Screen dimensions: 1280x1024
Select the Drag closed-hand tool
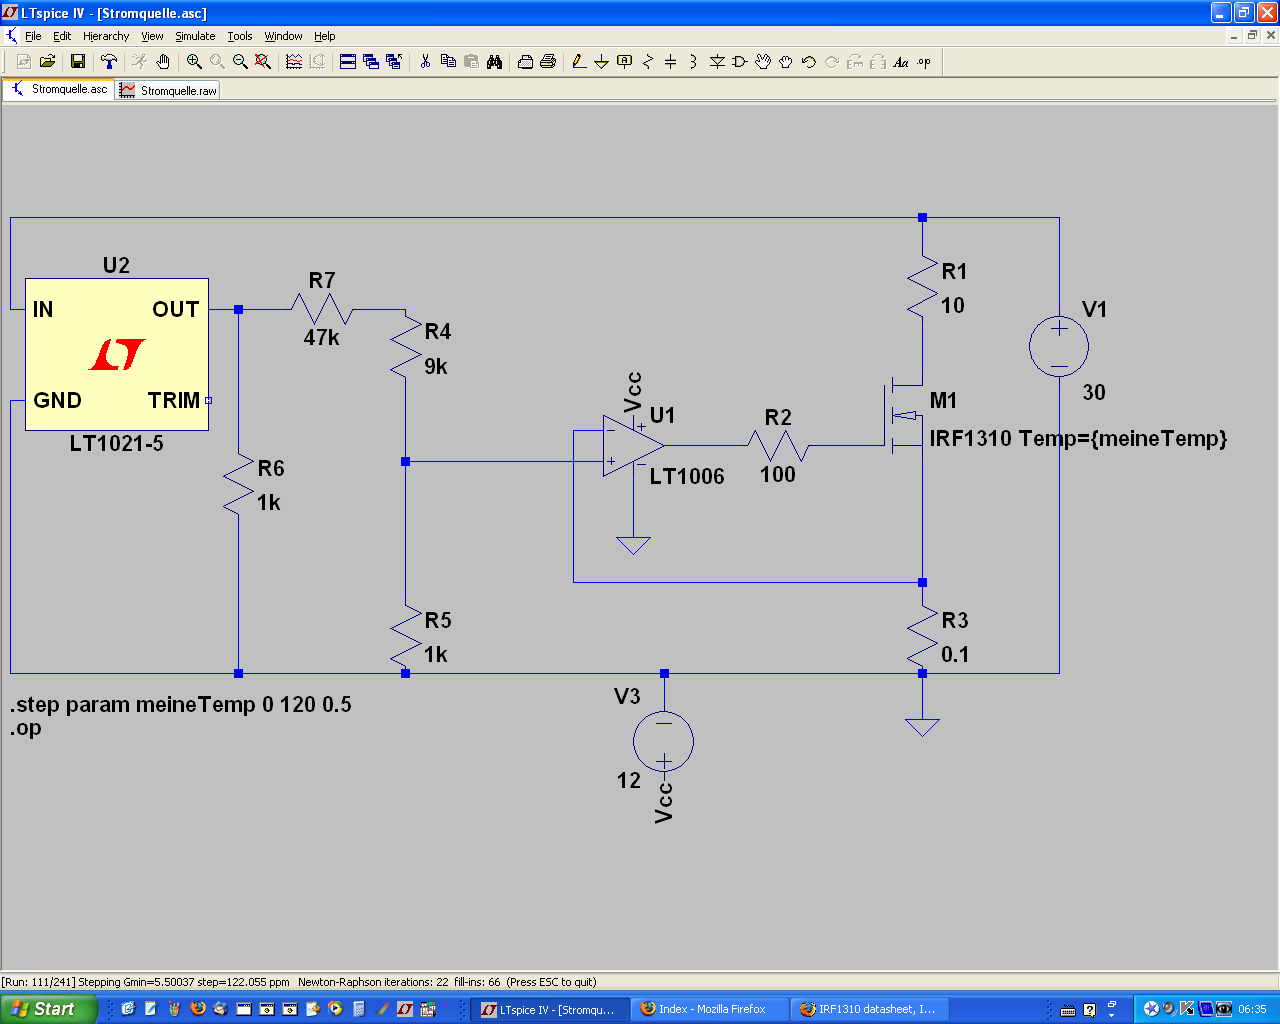click(x=786, y=62)
